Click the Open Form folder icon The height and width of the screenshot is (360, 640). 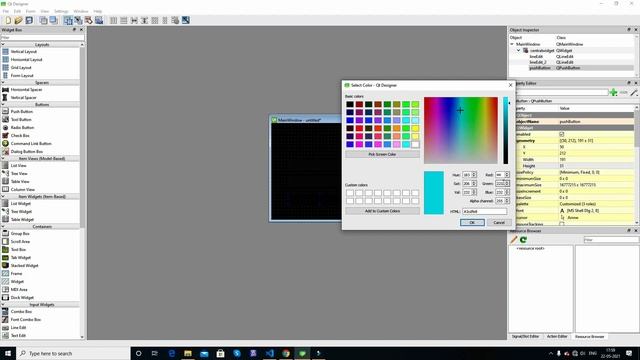(x=18, y=20)
